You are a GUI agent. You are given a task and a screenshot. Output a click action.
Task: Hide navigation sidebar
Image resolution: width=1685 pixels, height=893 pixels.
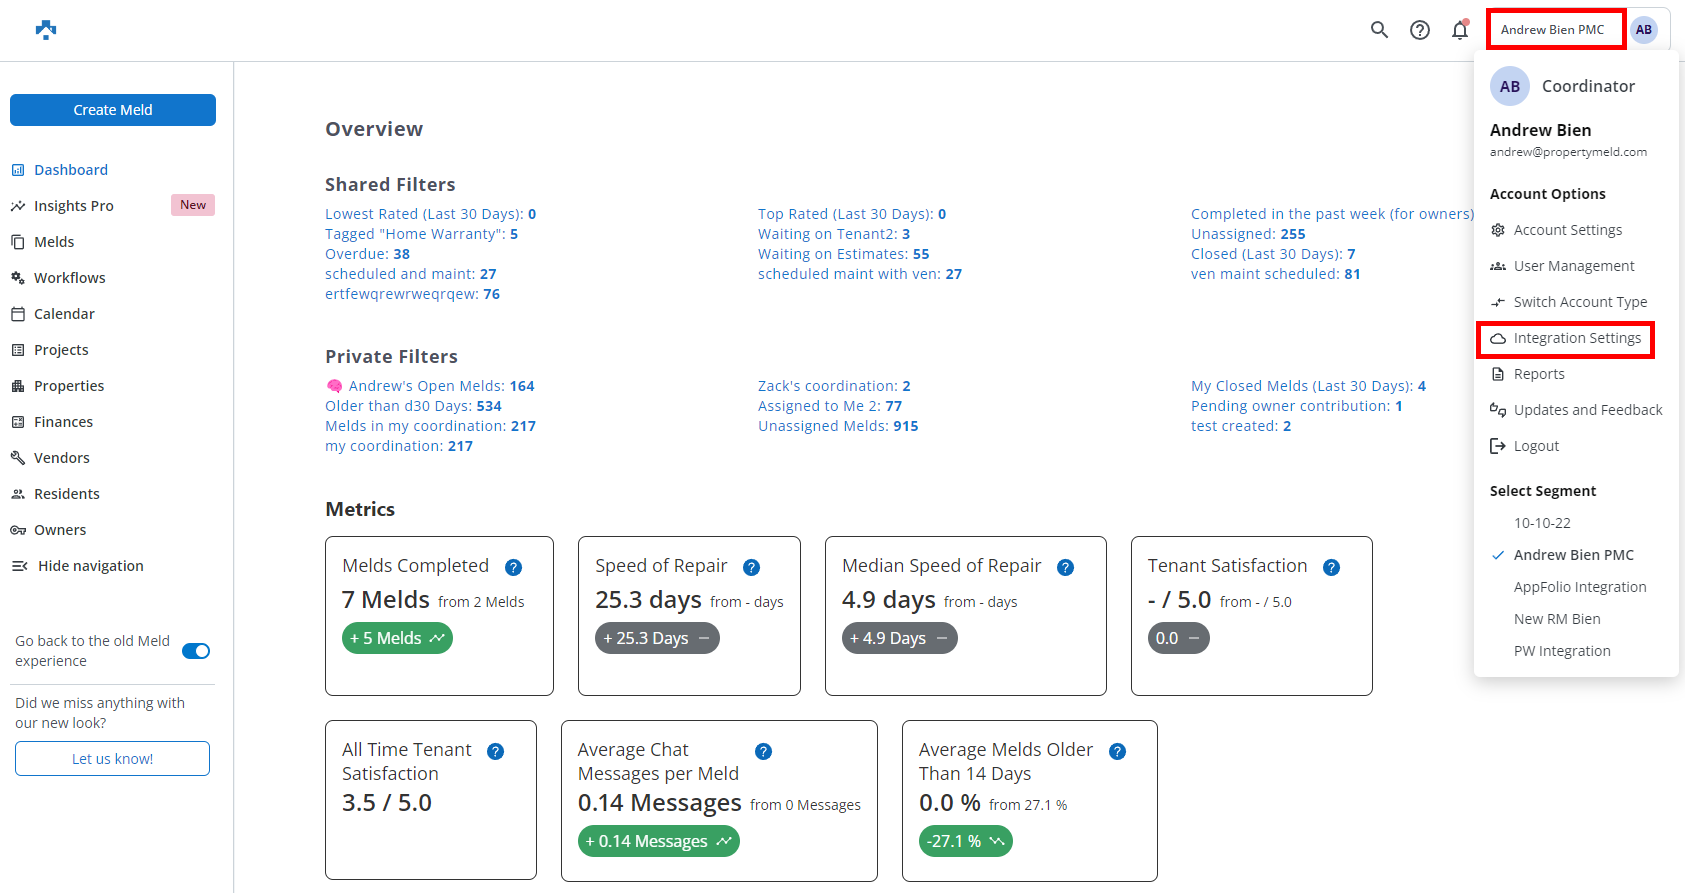(90, 566)
